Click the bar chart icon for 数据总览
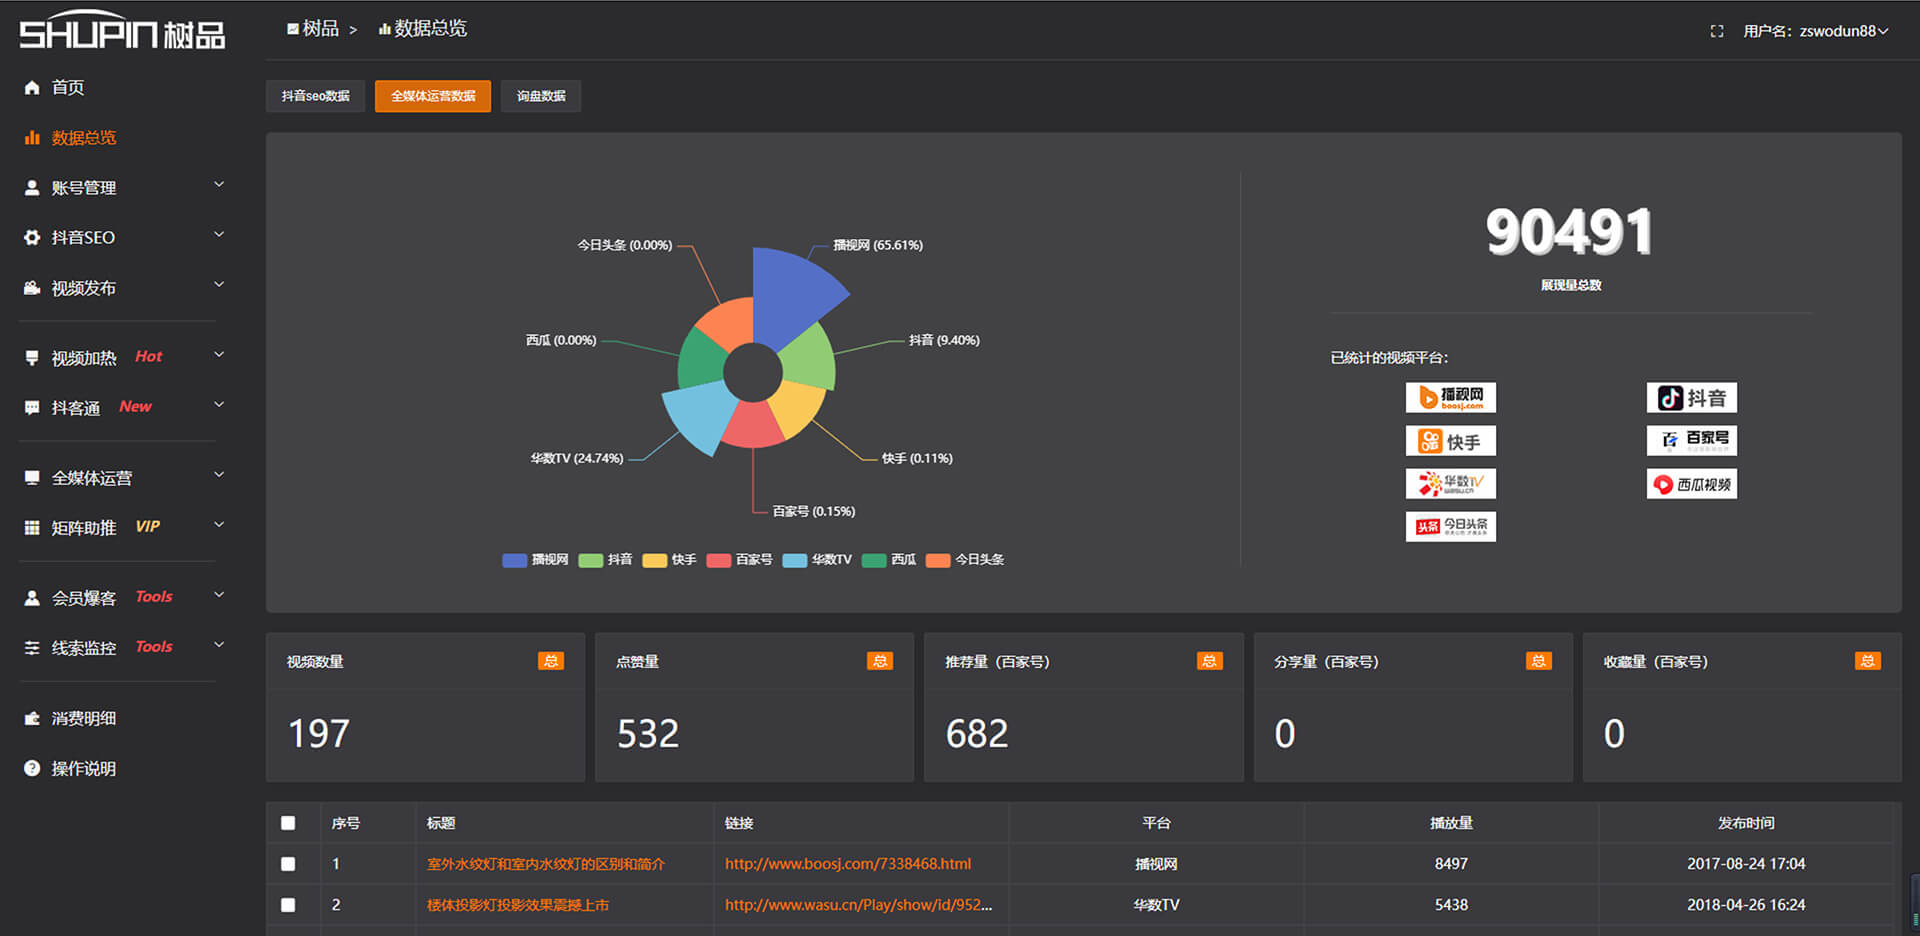 (x=32, y=138)
